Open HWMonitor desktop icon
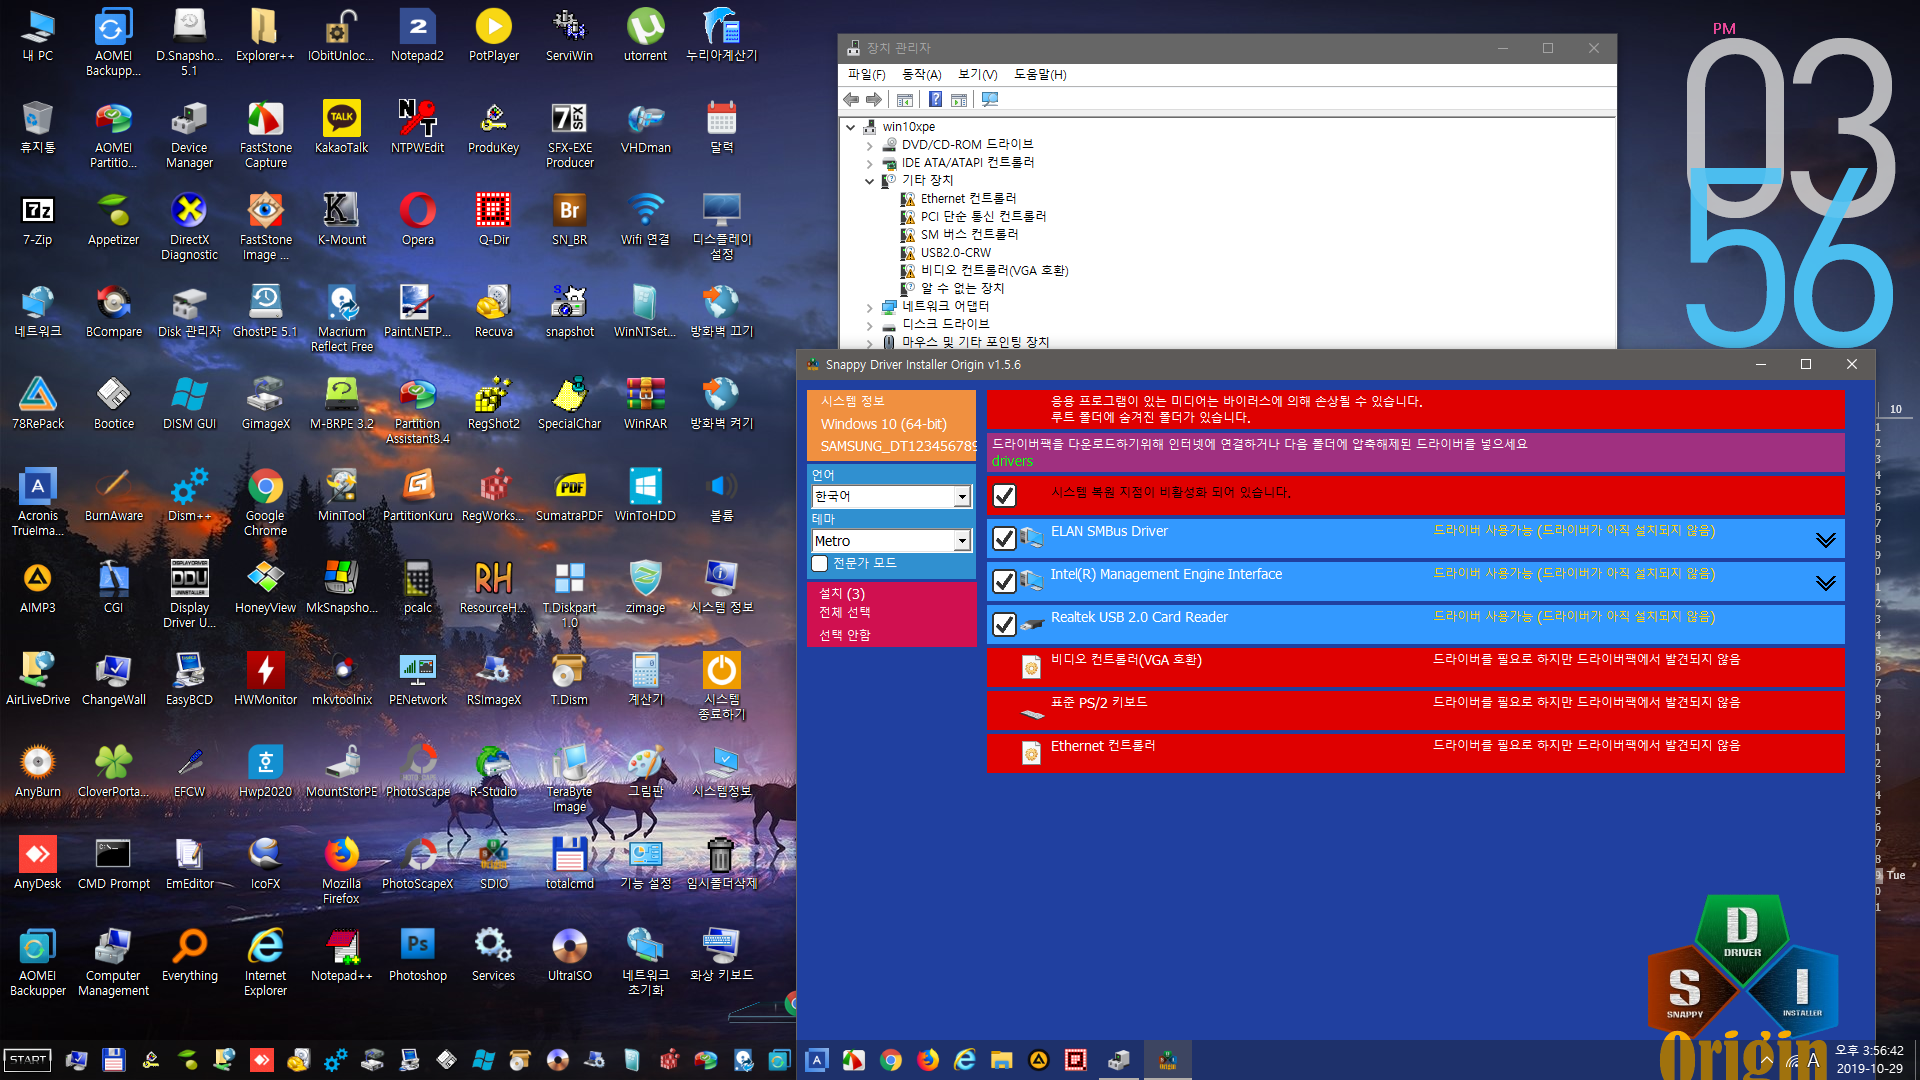The image size is (1920, 1080). pos(265,679)
